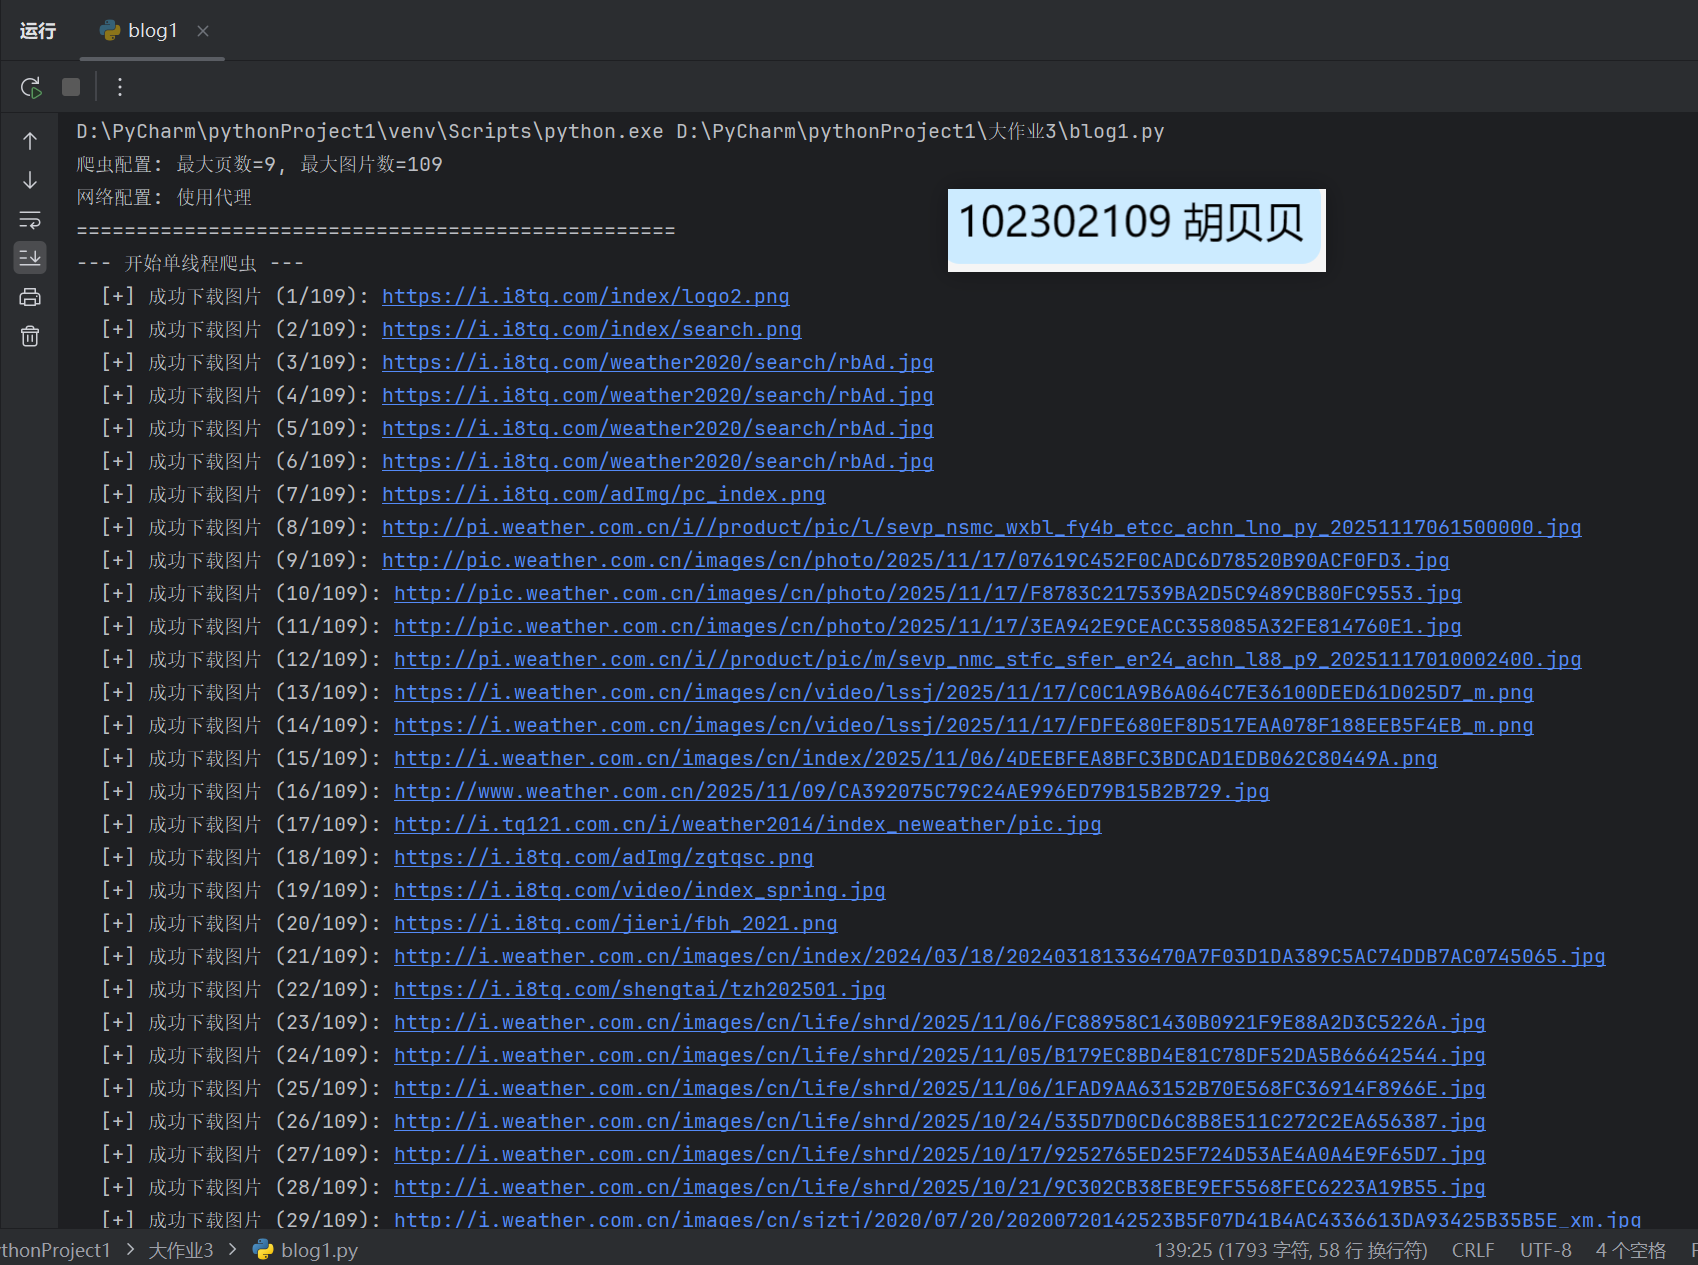Open the 1FAD9AA63152B70E life image link
1698x1265 pixels.
(x=940, y=1089)
